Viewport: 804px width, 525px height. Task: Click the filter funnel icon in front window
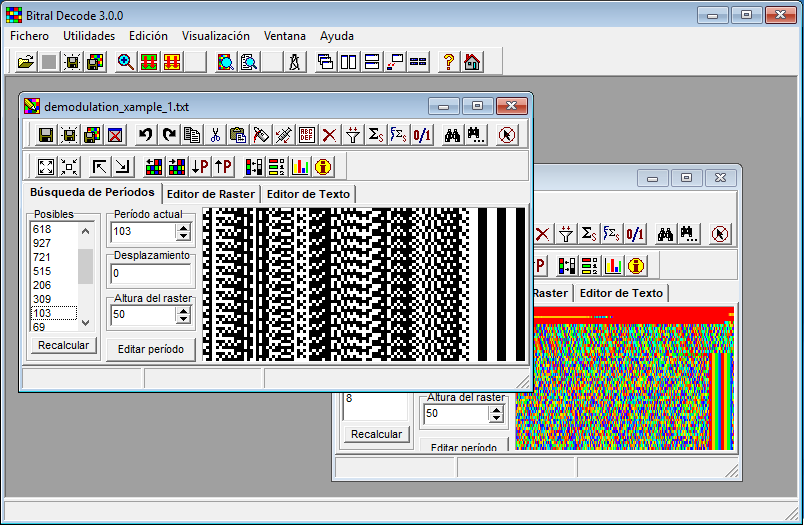[353, 135]
